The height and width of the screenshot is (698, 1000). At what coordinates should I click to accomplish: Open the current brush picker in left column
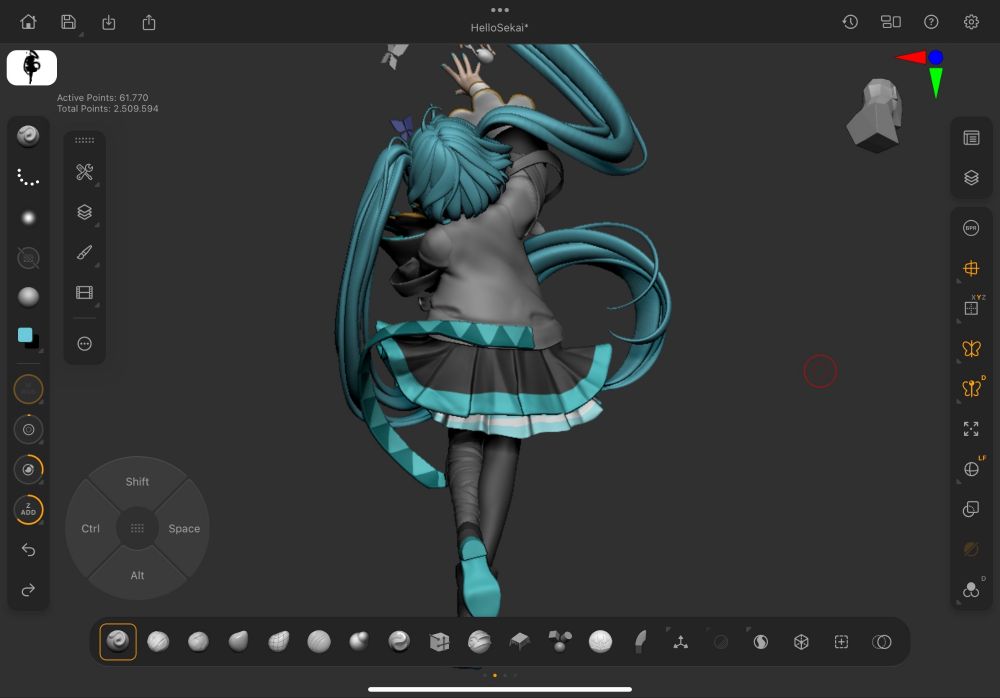click(x=28, y=136)
